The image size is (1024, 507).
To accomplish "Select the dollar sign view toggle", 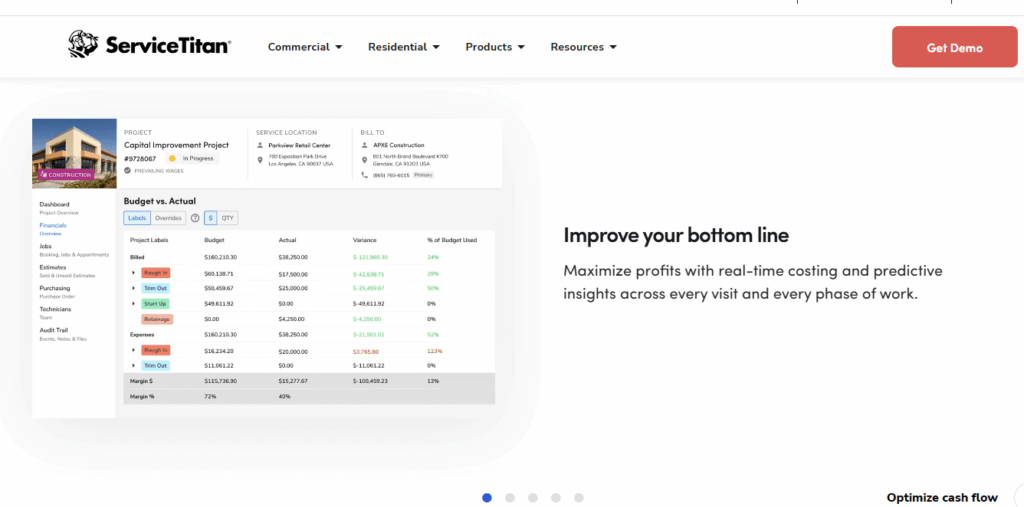I will point(210,218).
